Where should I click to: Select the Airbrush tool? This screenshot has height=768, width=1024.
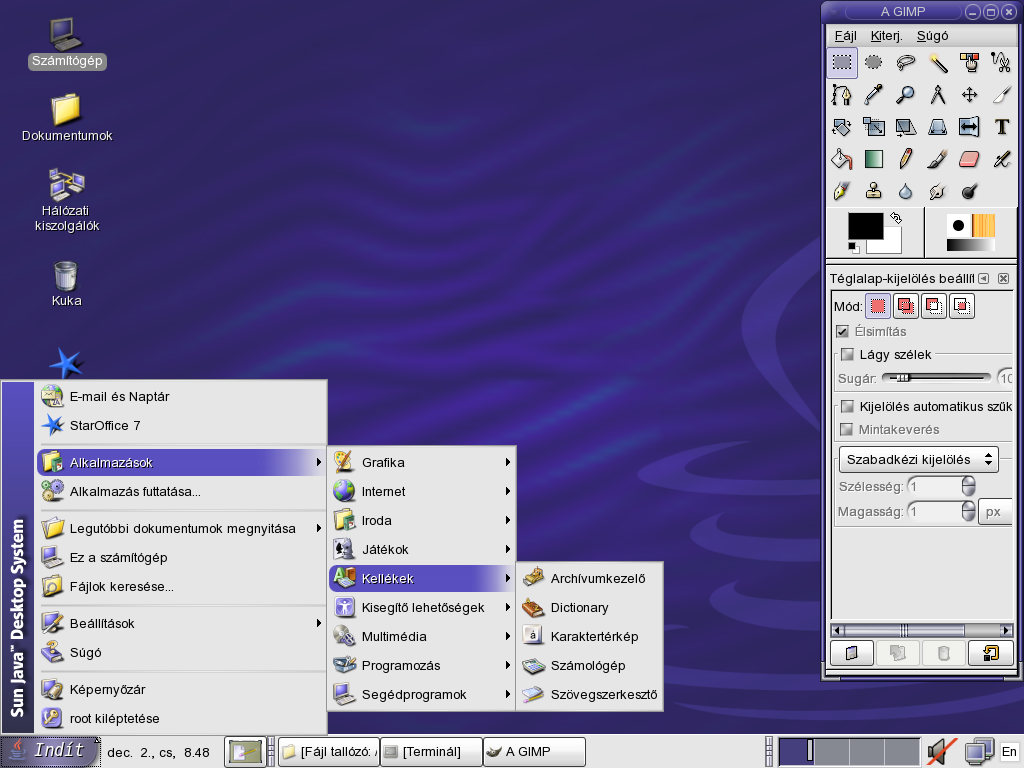click(1002, 159)
